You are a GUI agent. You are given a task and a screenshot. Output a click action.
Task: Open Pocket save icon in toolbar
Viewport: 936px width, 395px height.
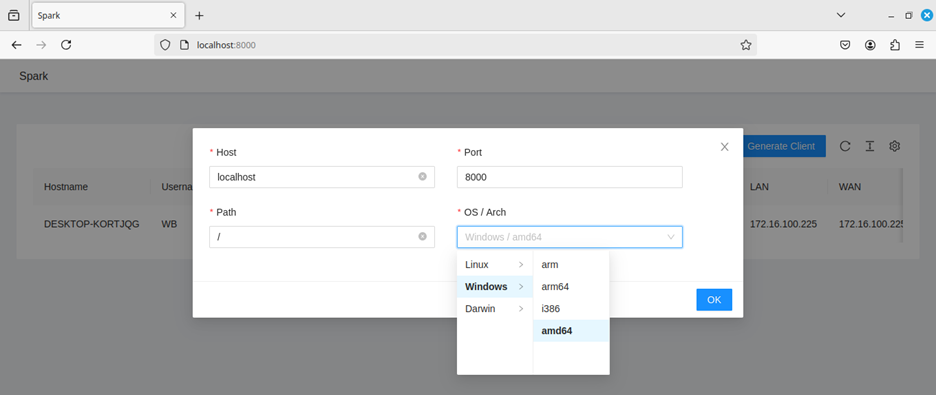(x=845, y=45)
